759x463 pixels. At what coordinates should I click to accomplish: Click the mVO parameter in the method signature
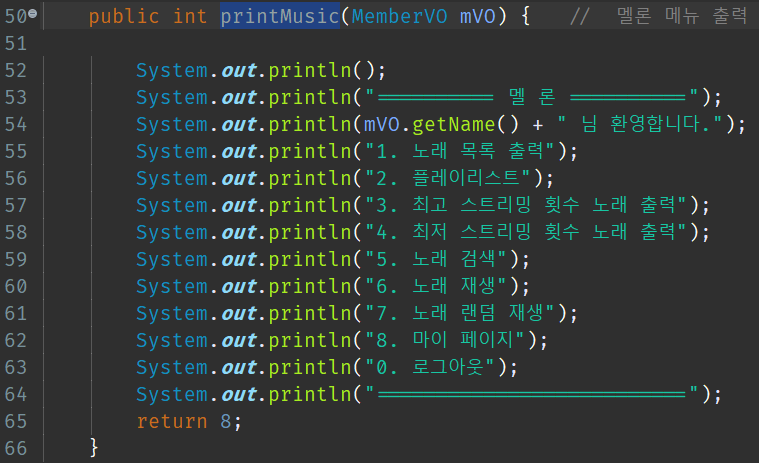click(477, 16)
